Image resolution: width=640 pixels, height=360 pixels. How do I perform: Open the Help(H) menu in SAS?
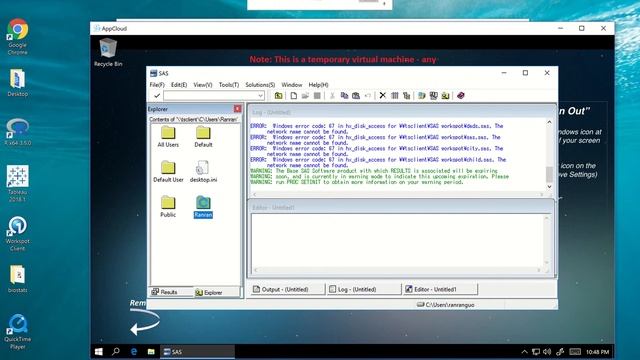(318, 85)
